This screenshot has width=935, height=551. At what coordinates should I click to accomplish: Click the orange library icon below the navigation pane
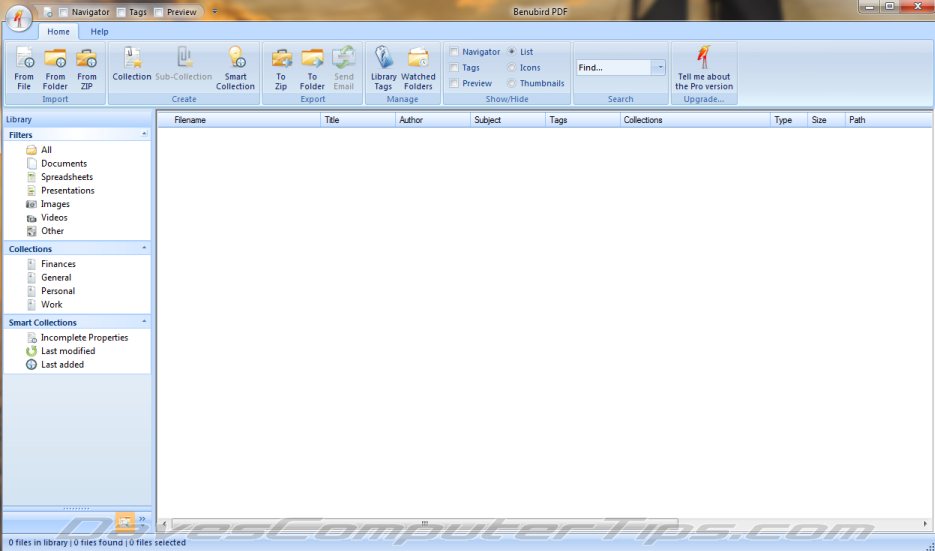click(x=125, y=521)
